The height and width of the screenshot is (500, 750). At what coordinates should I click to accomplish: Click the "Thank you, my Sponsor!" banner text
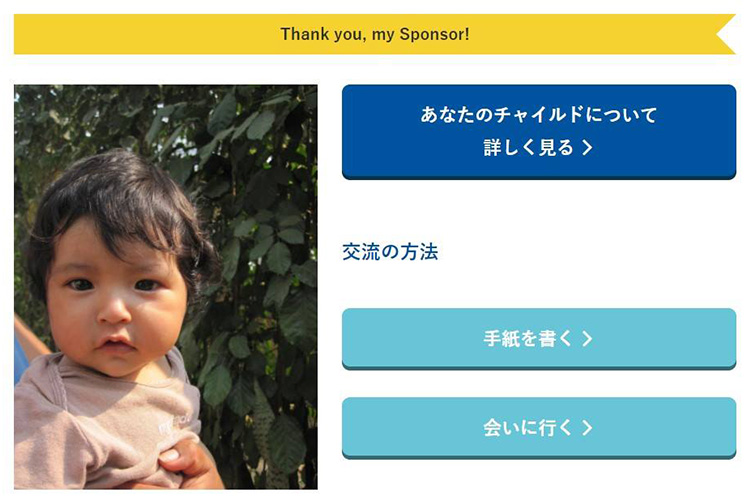375,34
